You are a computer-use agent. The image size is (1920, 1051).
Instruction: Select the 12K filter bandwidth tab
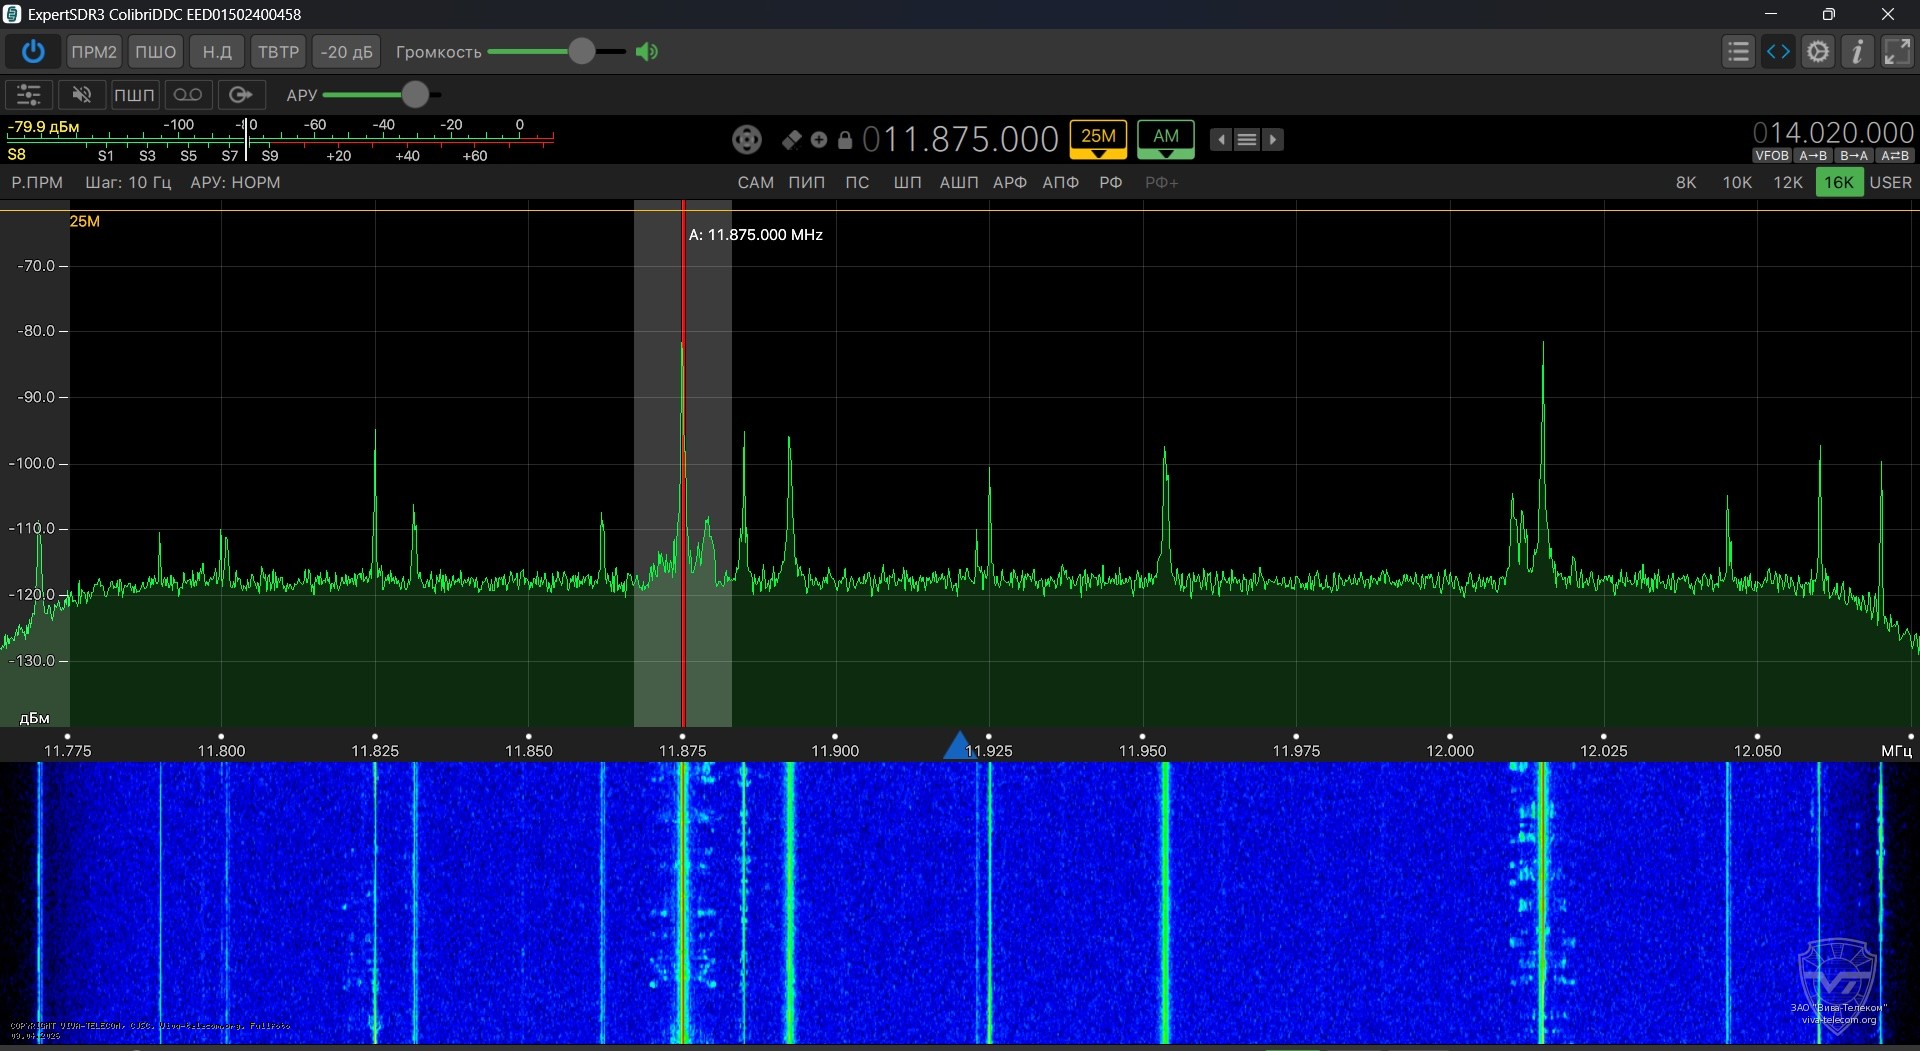[1787, 183]
